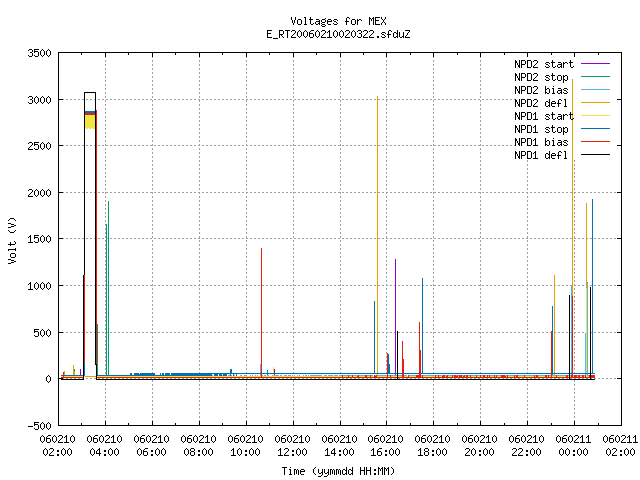Click the blue spike near 15:30 reaching 800 V
The height and width of the screenshot is (480, 640).
[x=374, y=337]
